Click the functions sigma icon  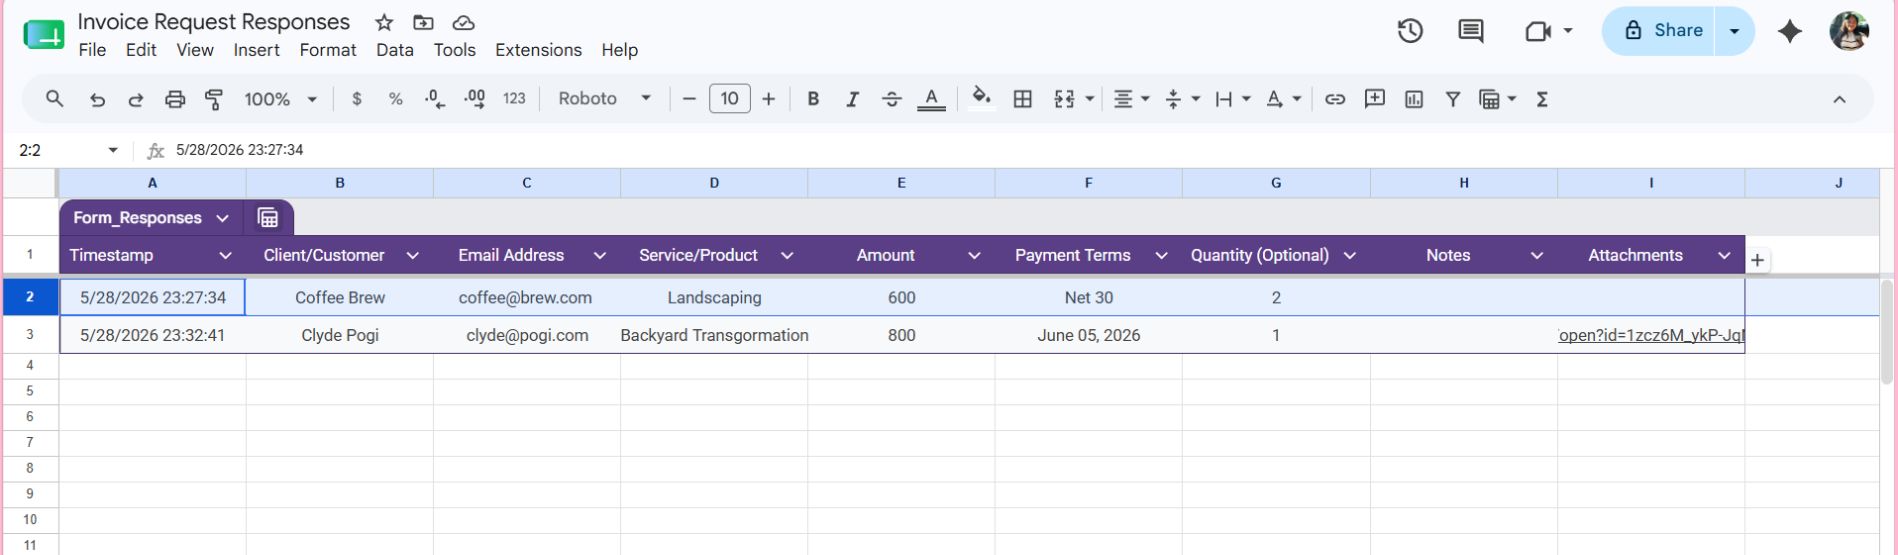(x=1542, y=99)
